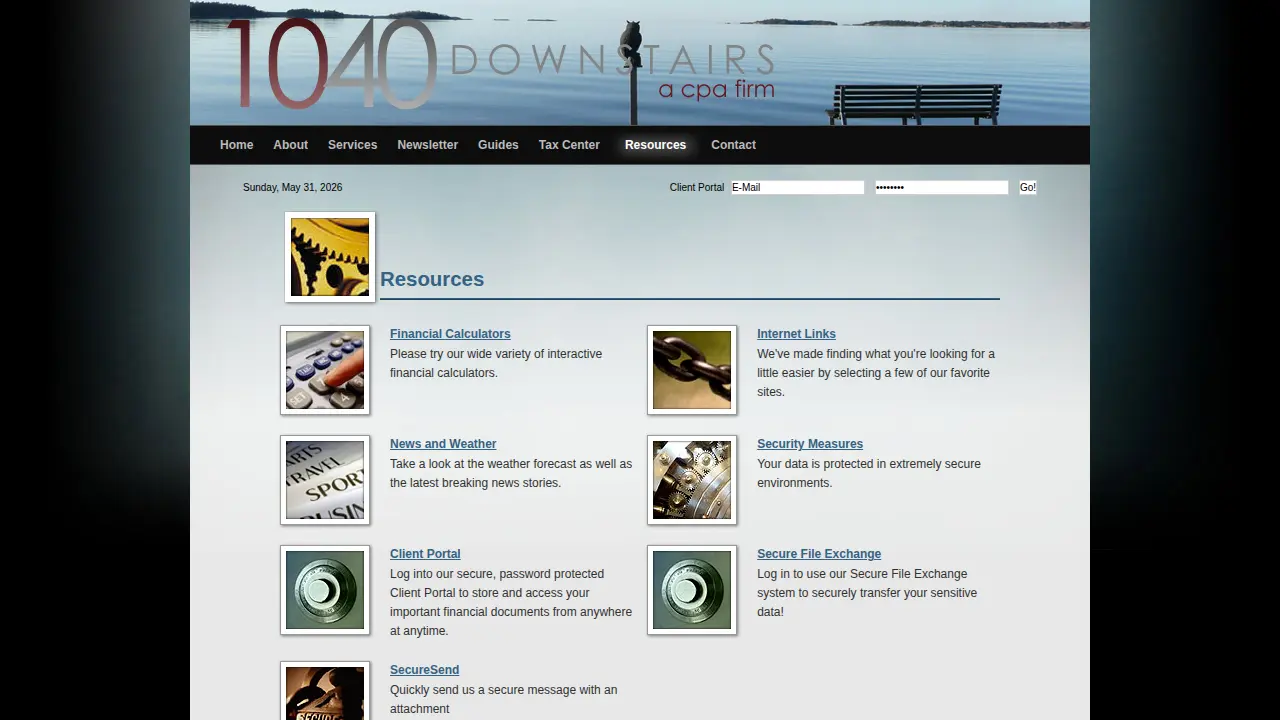
Task: Click the vault gears image beside Security Measures
Action: 692,480
